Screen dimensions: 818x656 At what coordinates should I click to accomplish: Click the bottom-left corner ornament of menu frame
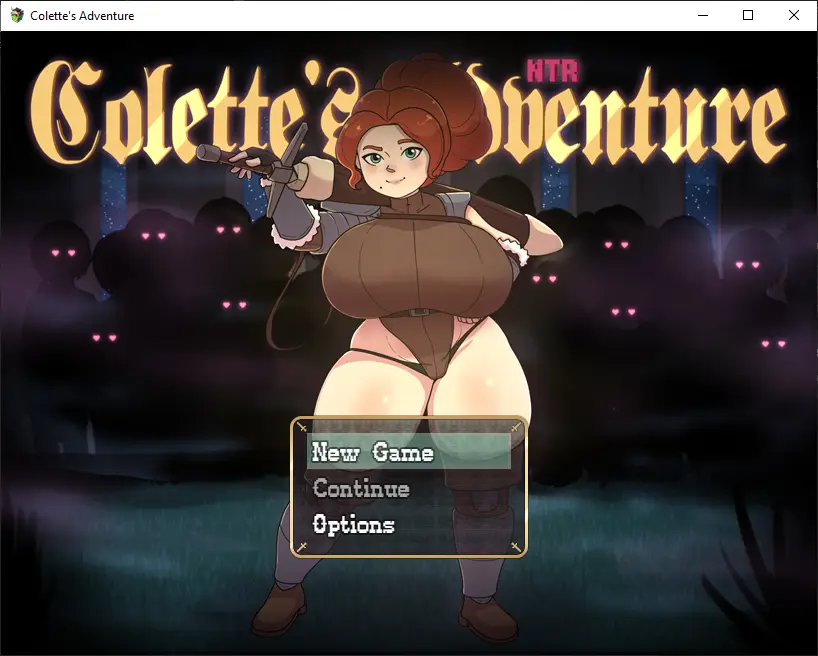tap(302, 547)
